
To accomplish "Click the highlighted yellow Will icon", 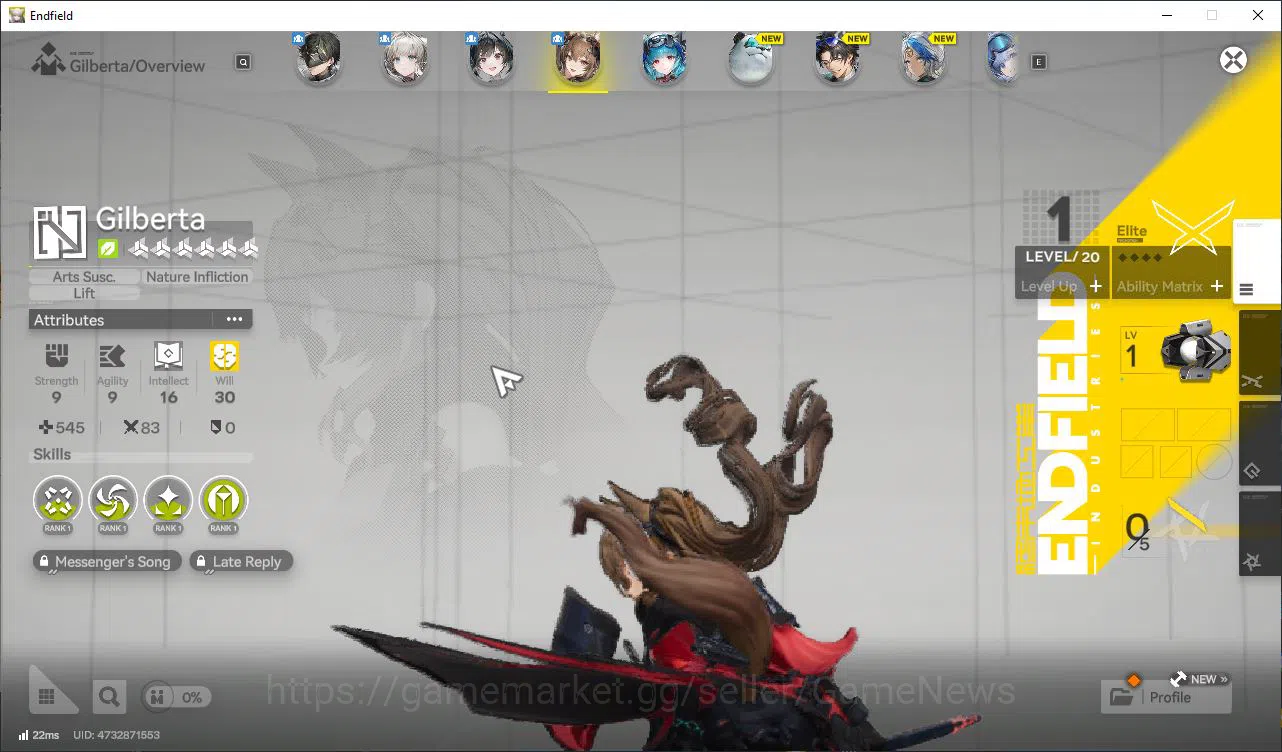I will click(x=224, y=356).
